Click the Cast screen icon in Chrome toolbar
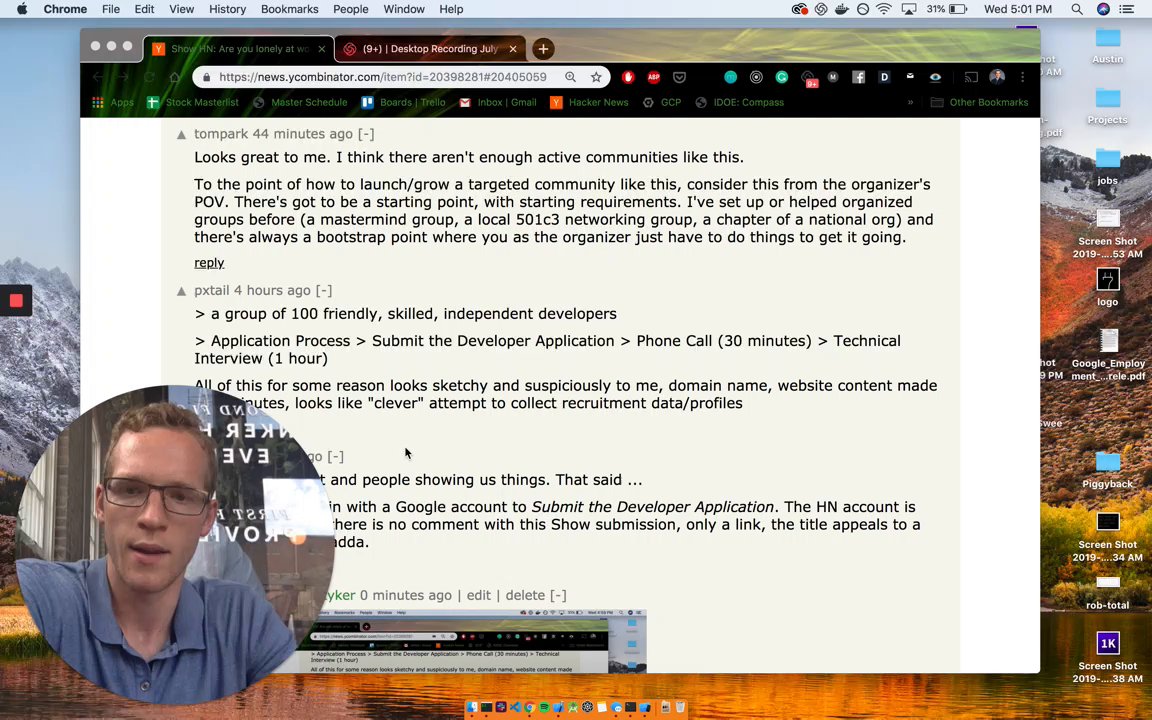The height and width of the screenshot is (720, 1152). (x=971, y=76)
